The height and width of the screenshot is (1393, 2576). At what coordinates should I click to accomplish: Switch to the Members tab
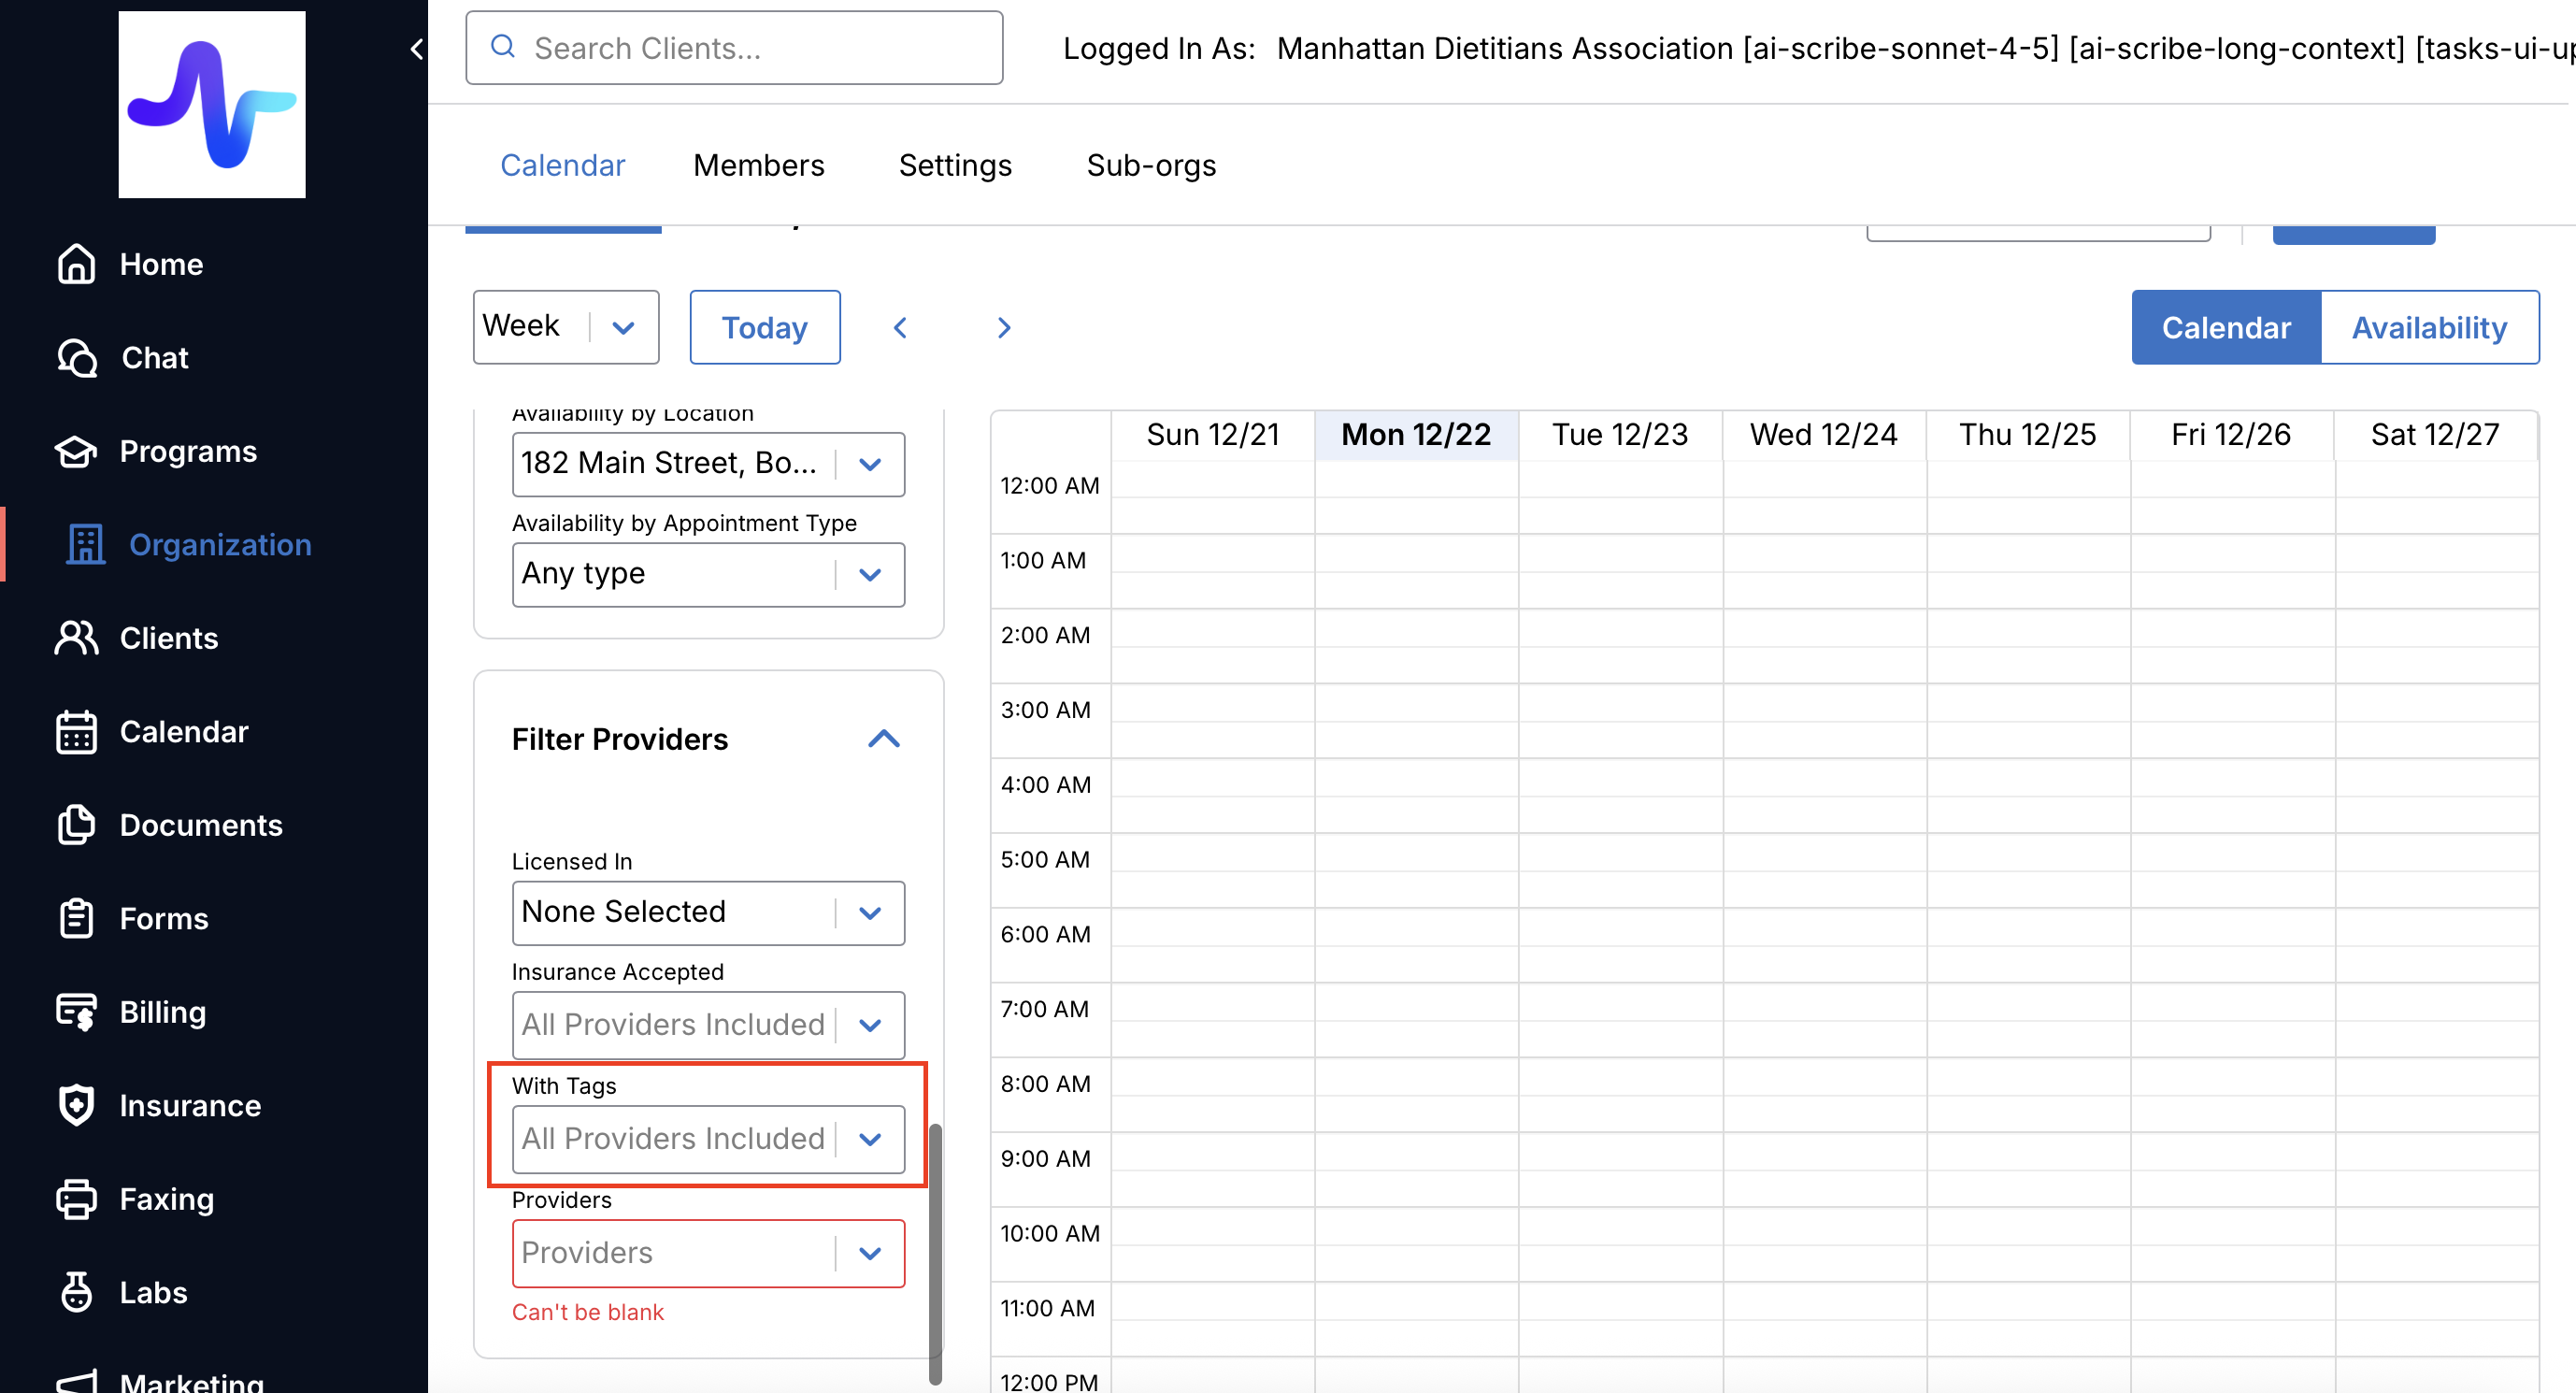click(758, 165)
